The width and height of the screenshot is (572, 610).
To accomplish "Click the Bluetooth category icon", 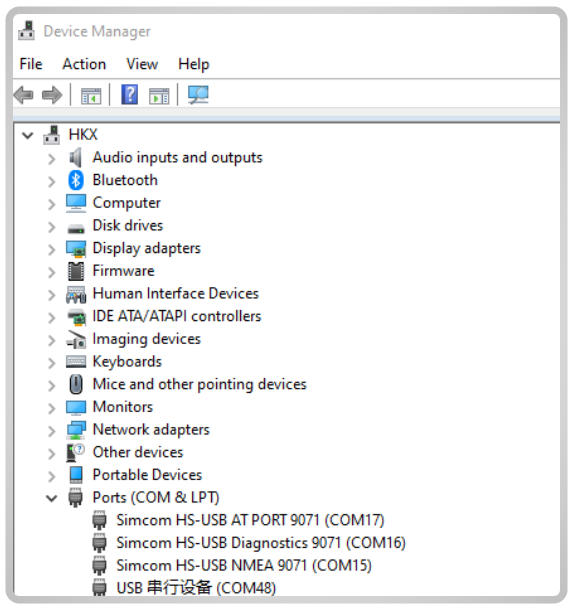I will click(76, 180).
